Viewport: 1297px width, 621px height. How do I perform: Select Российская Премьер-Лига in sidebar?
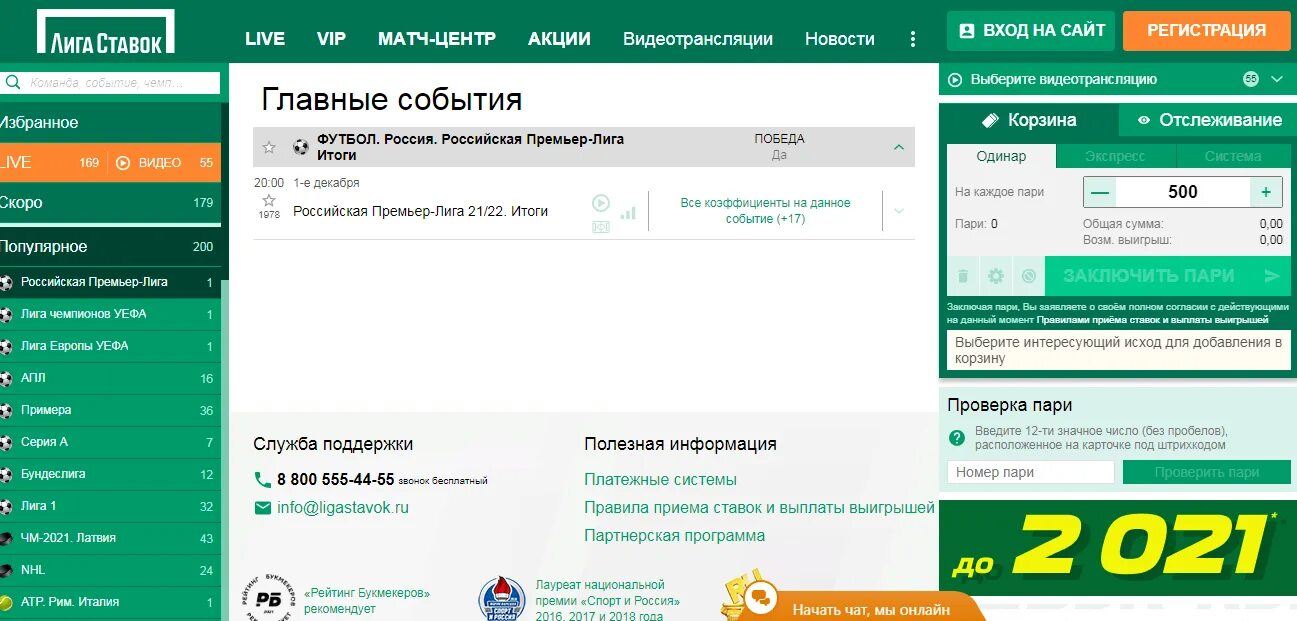110,282
